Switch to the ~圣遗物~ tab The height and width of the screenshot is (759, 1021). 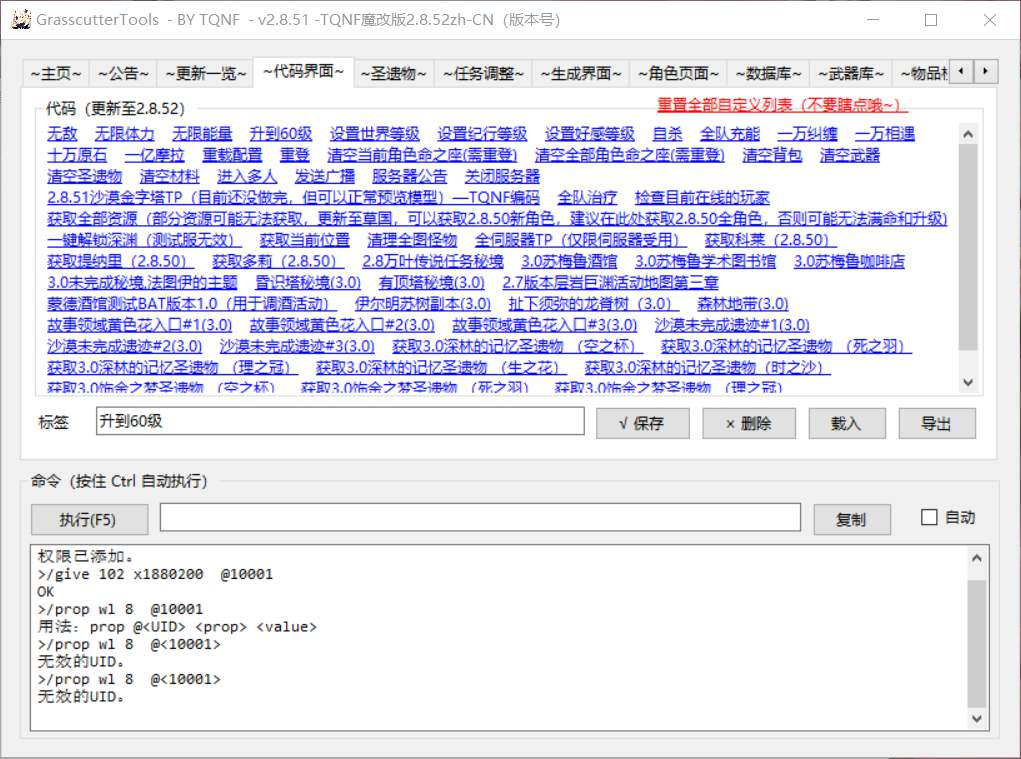pos(393,74)
